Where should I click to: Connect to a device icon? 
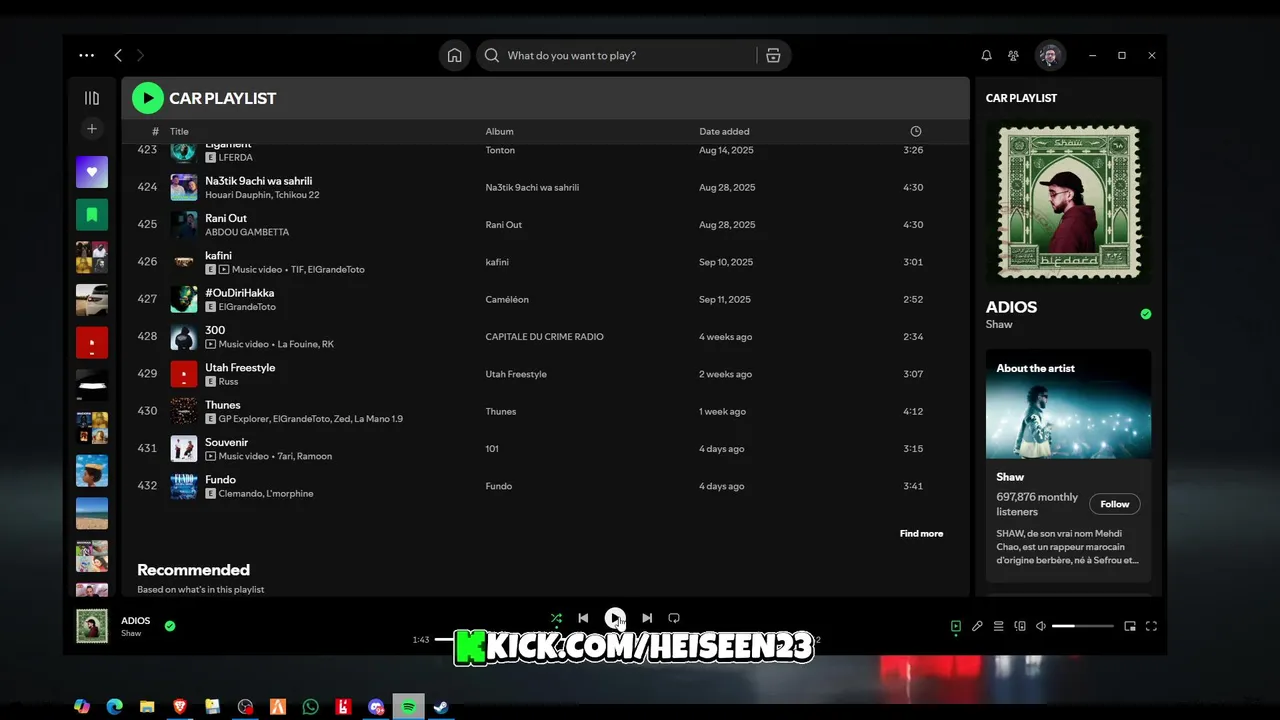pyautogui.click(x=1020, y=626)
